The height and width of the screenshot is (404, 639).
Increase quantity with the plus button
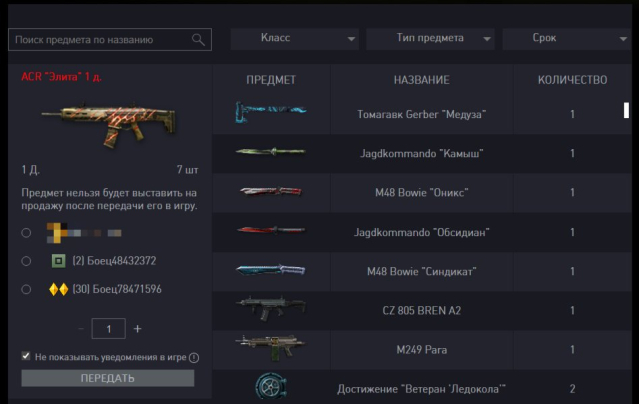coord(137,329)
